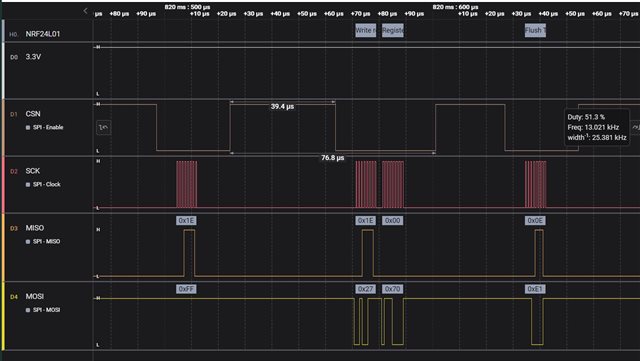Image resolution: width=640 pixels, height=361 pixels.
Task: Click the SPI - MISO square badge
Action: pos(28,242)
